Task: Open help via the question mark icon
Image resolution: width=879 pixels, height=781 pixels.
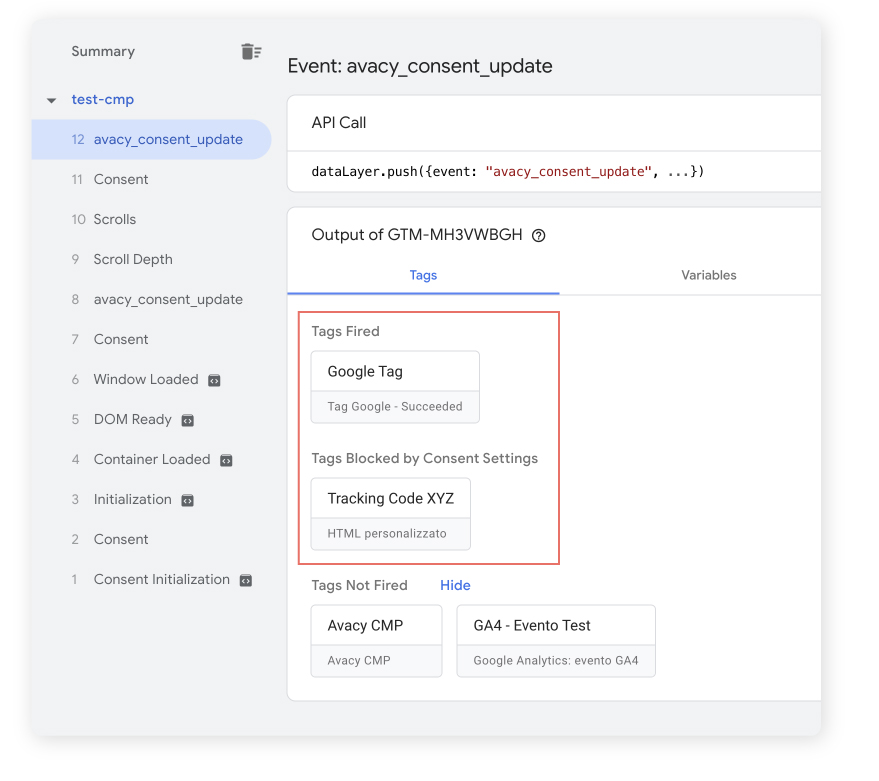Action: click(539, 236)
